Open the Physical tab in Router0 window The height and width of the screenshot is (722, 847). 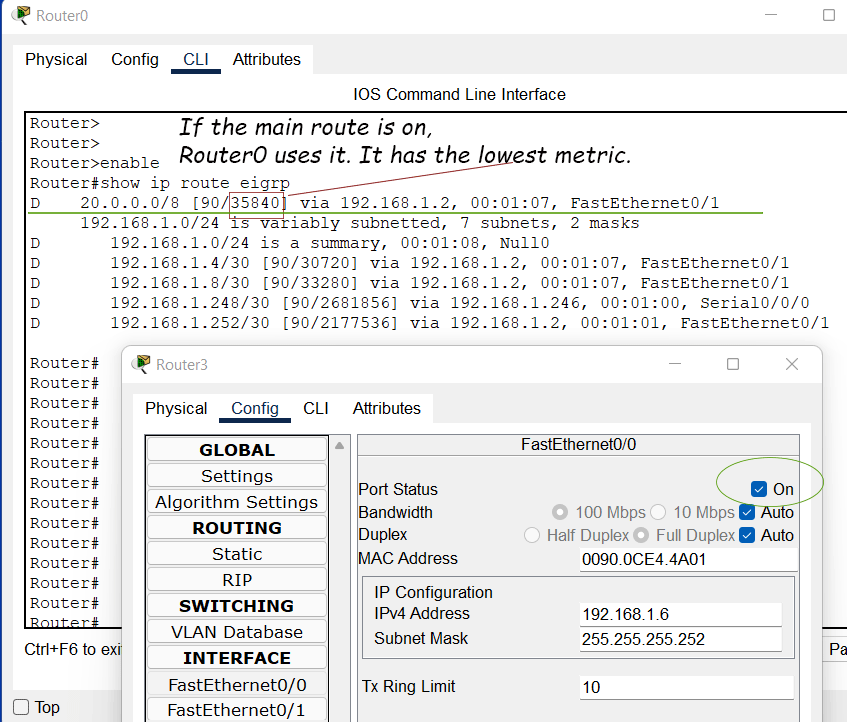click(56, 59)
